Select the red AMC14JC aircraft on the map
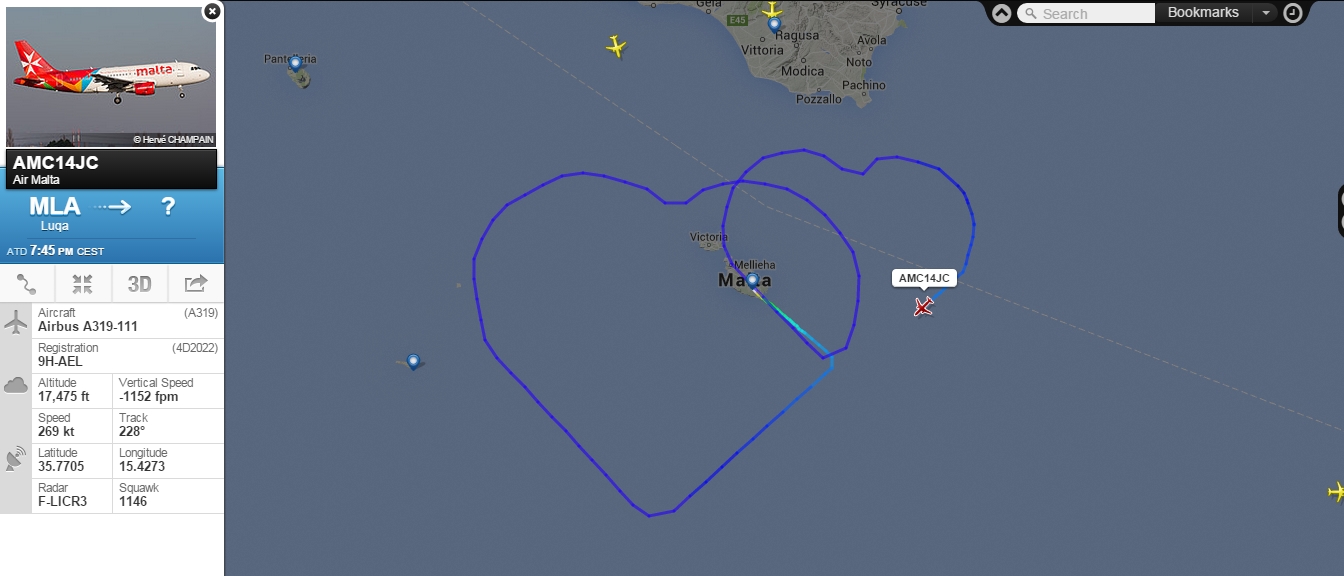The width and height of the screenshot is (1344, 576). pos(923,306)
